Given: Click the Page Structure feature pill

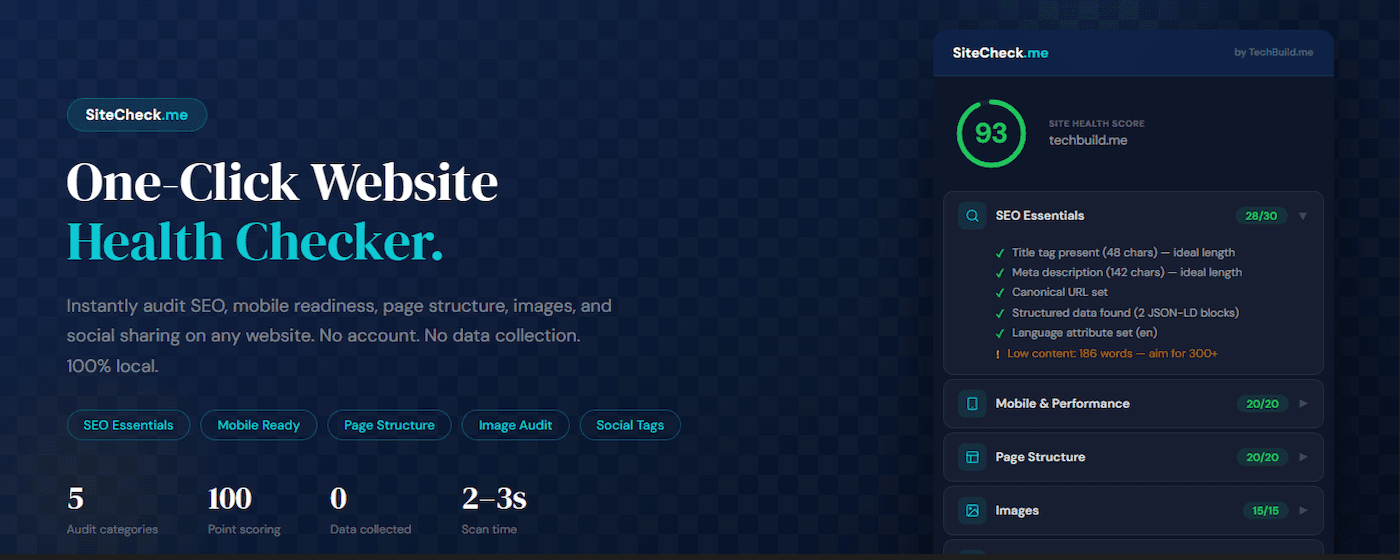Looking at the screenshot, I should coord(389,425).
